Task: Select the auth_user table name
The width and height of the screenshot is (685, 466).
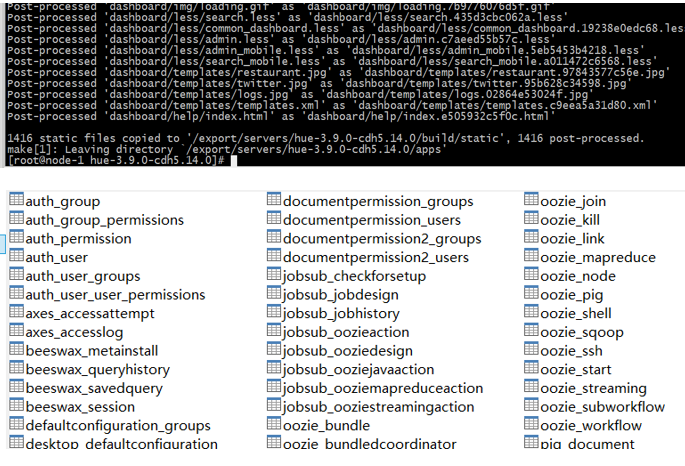Action: point(57,258)
